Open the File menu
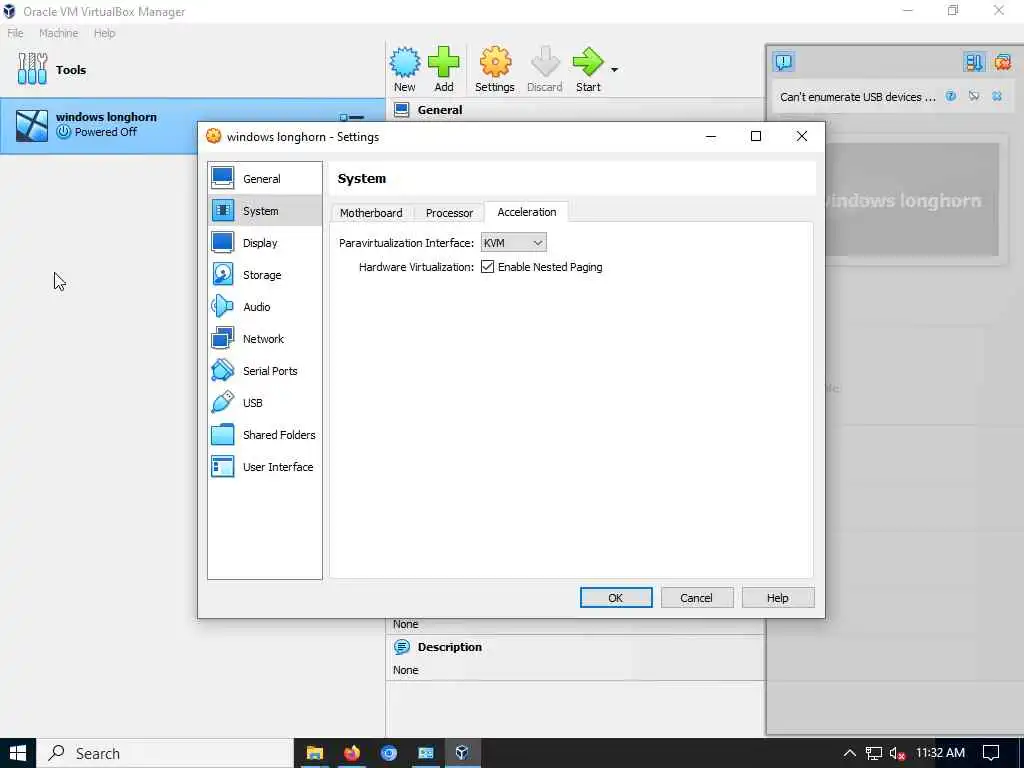This screenshot has height=768, width=1024. click(15, 33)
